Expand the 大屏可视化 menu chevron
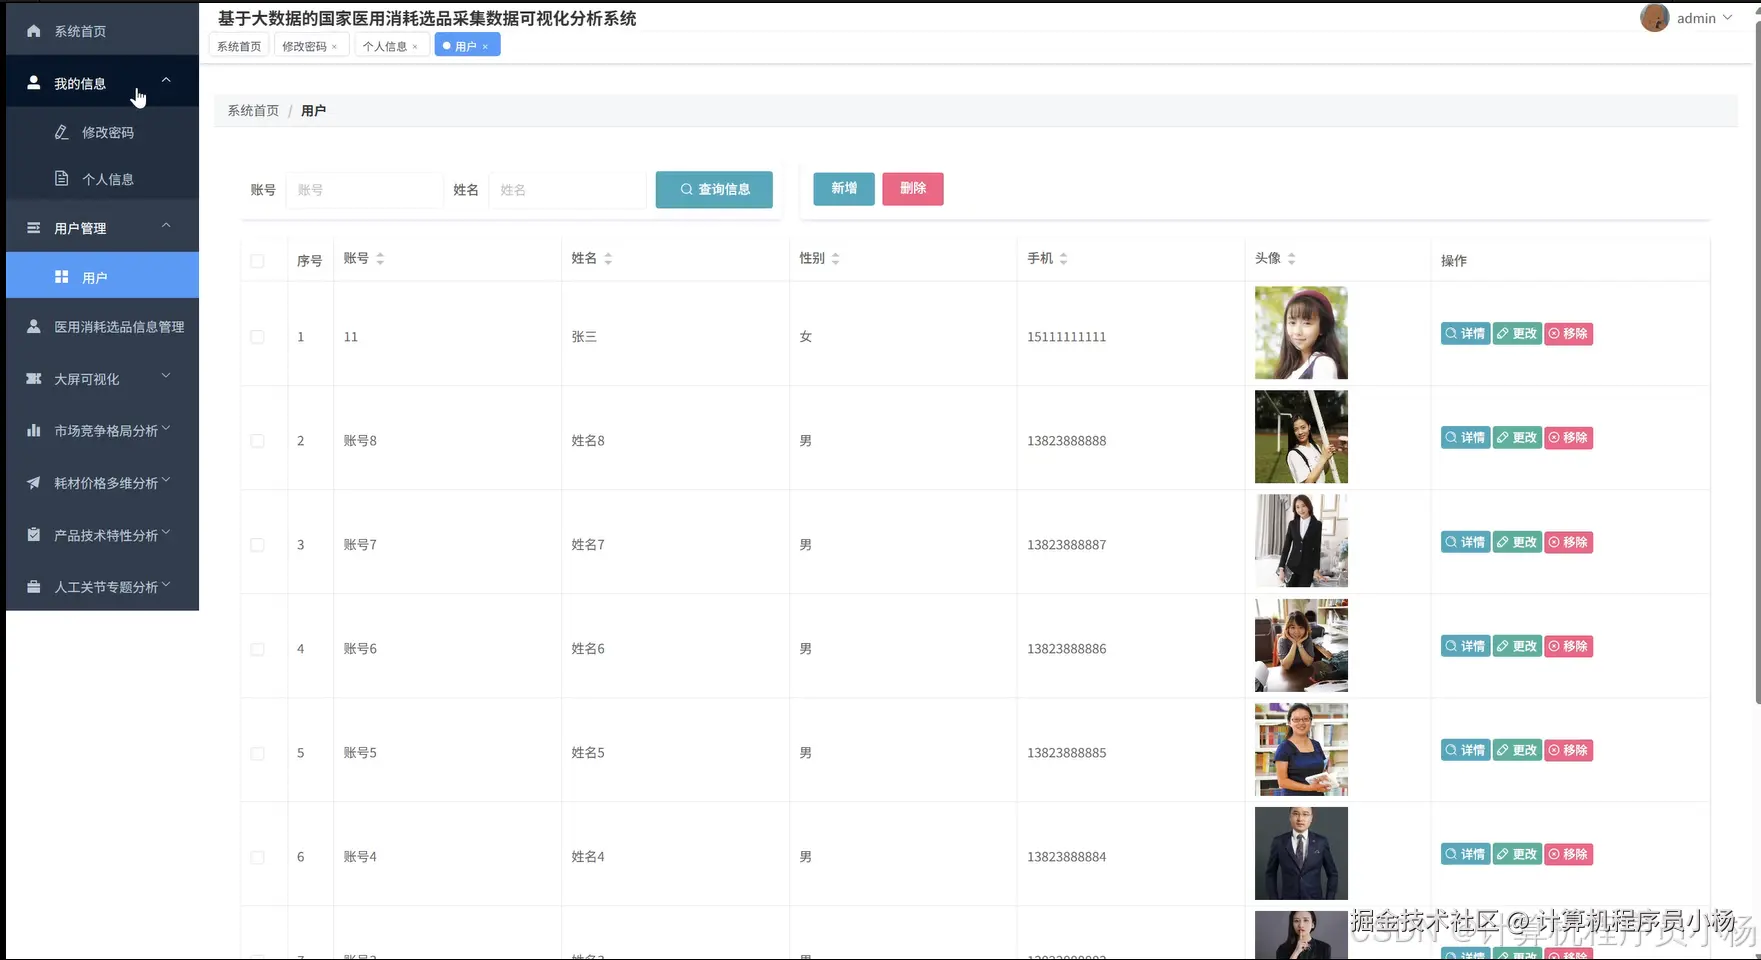 point(166,376)
